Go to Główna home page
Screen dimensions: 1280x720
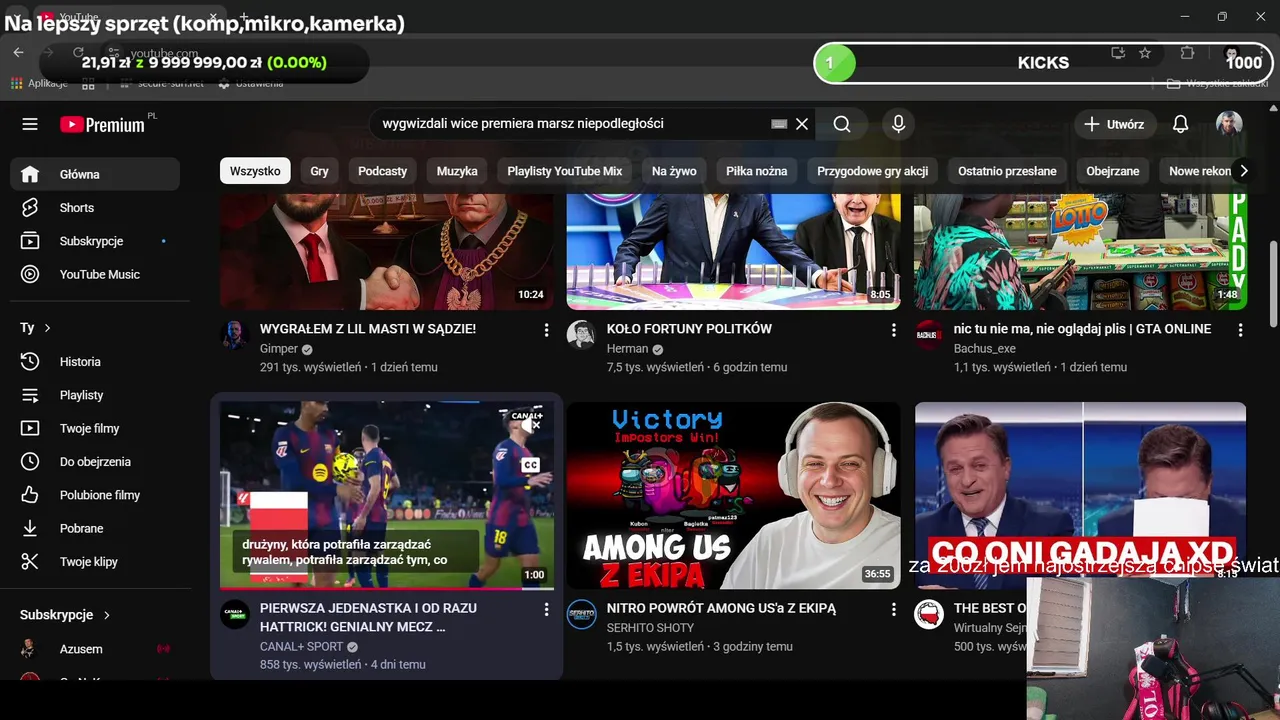click(x=95, y=174)
